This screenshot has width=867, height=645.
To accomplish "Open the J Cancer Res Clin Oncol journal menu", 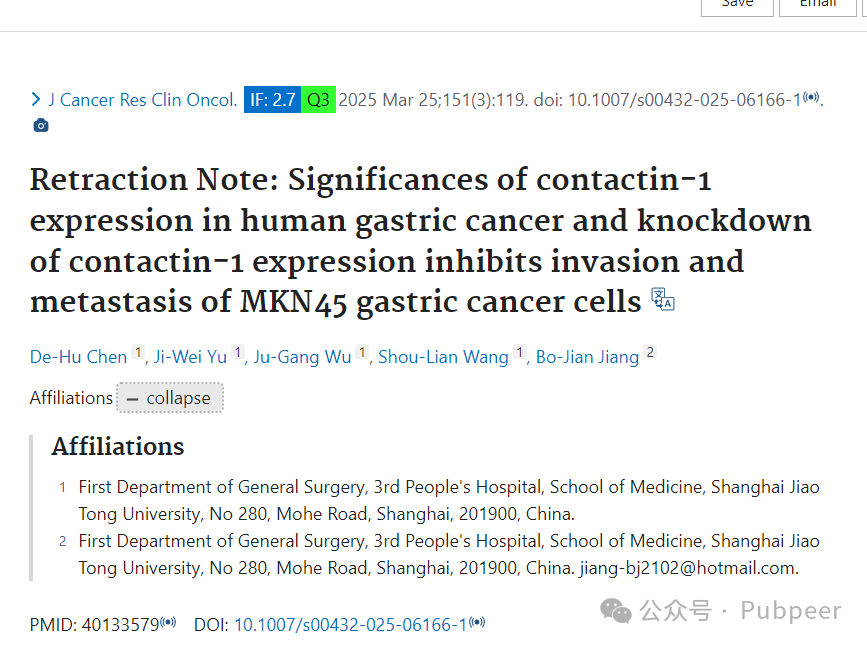I will click(x=143, y=99).
